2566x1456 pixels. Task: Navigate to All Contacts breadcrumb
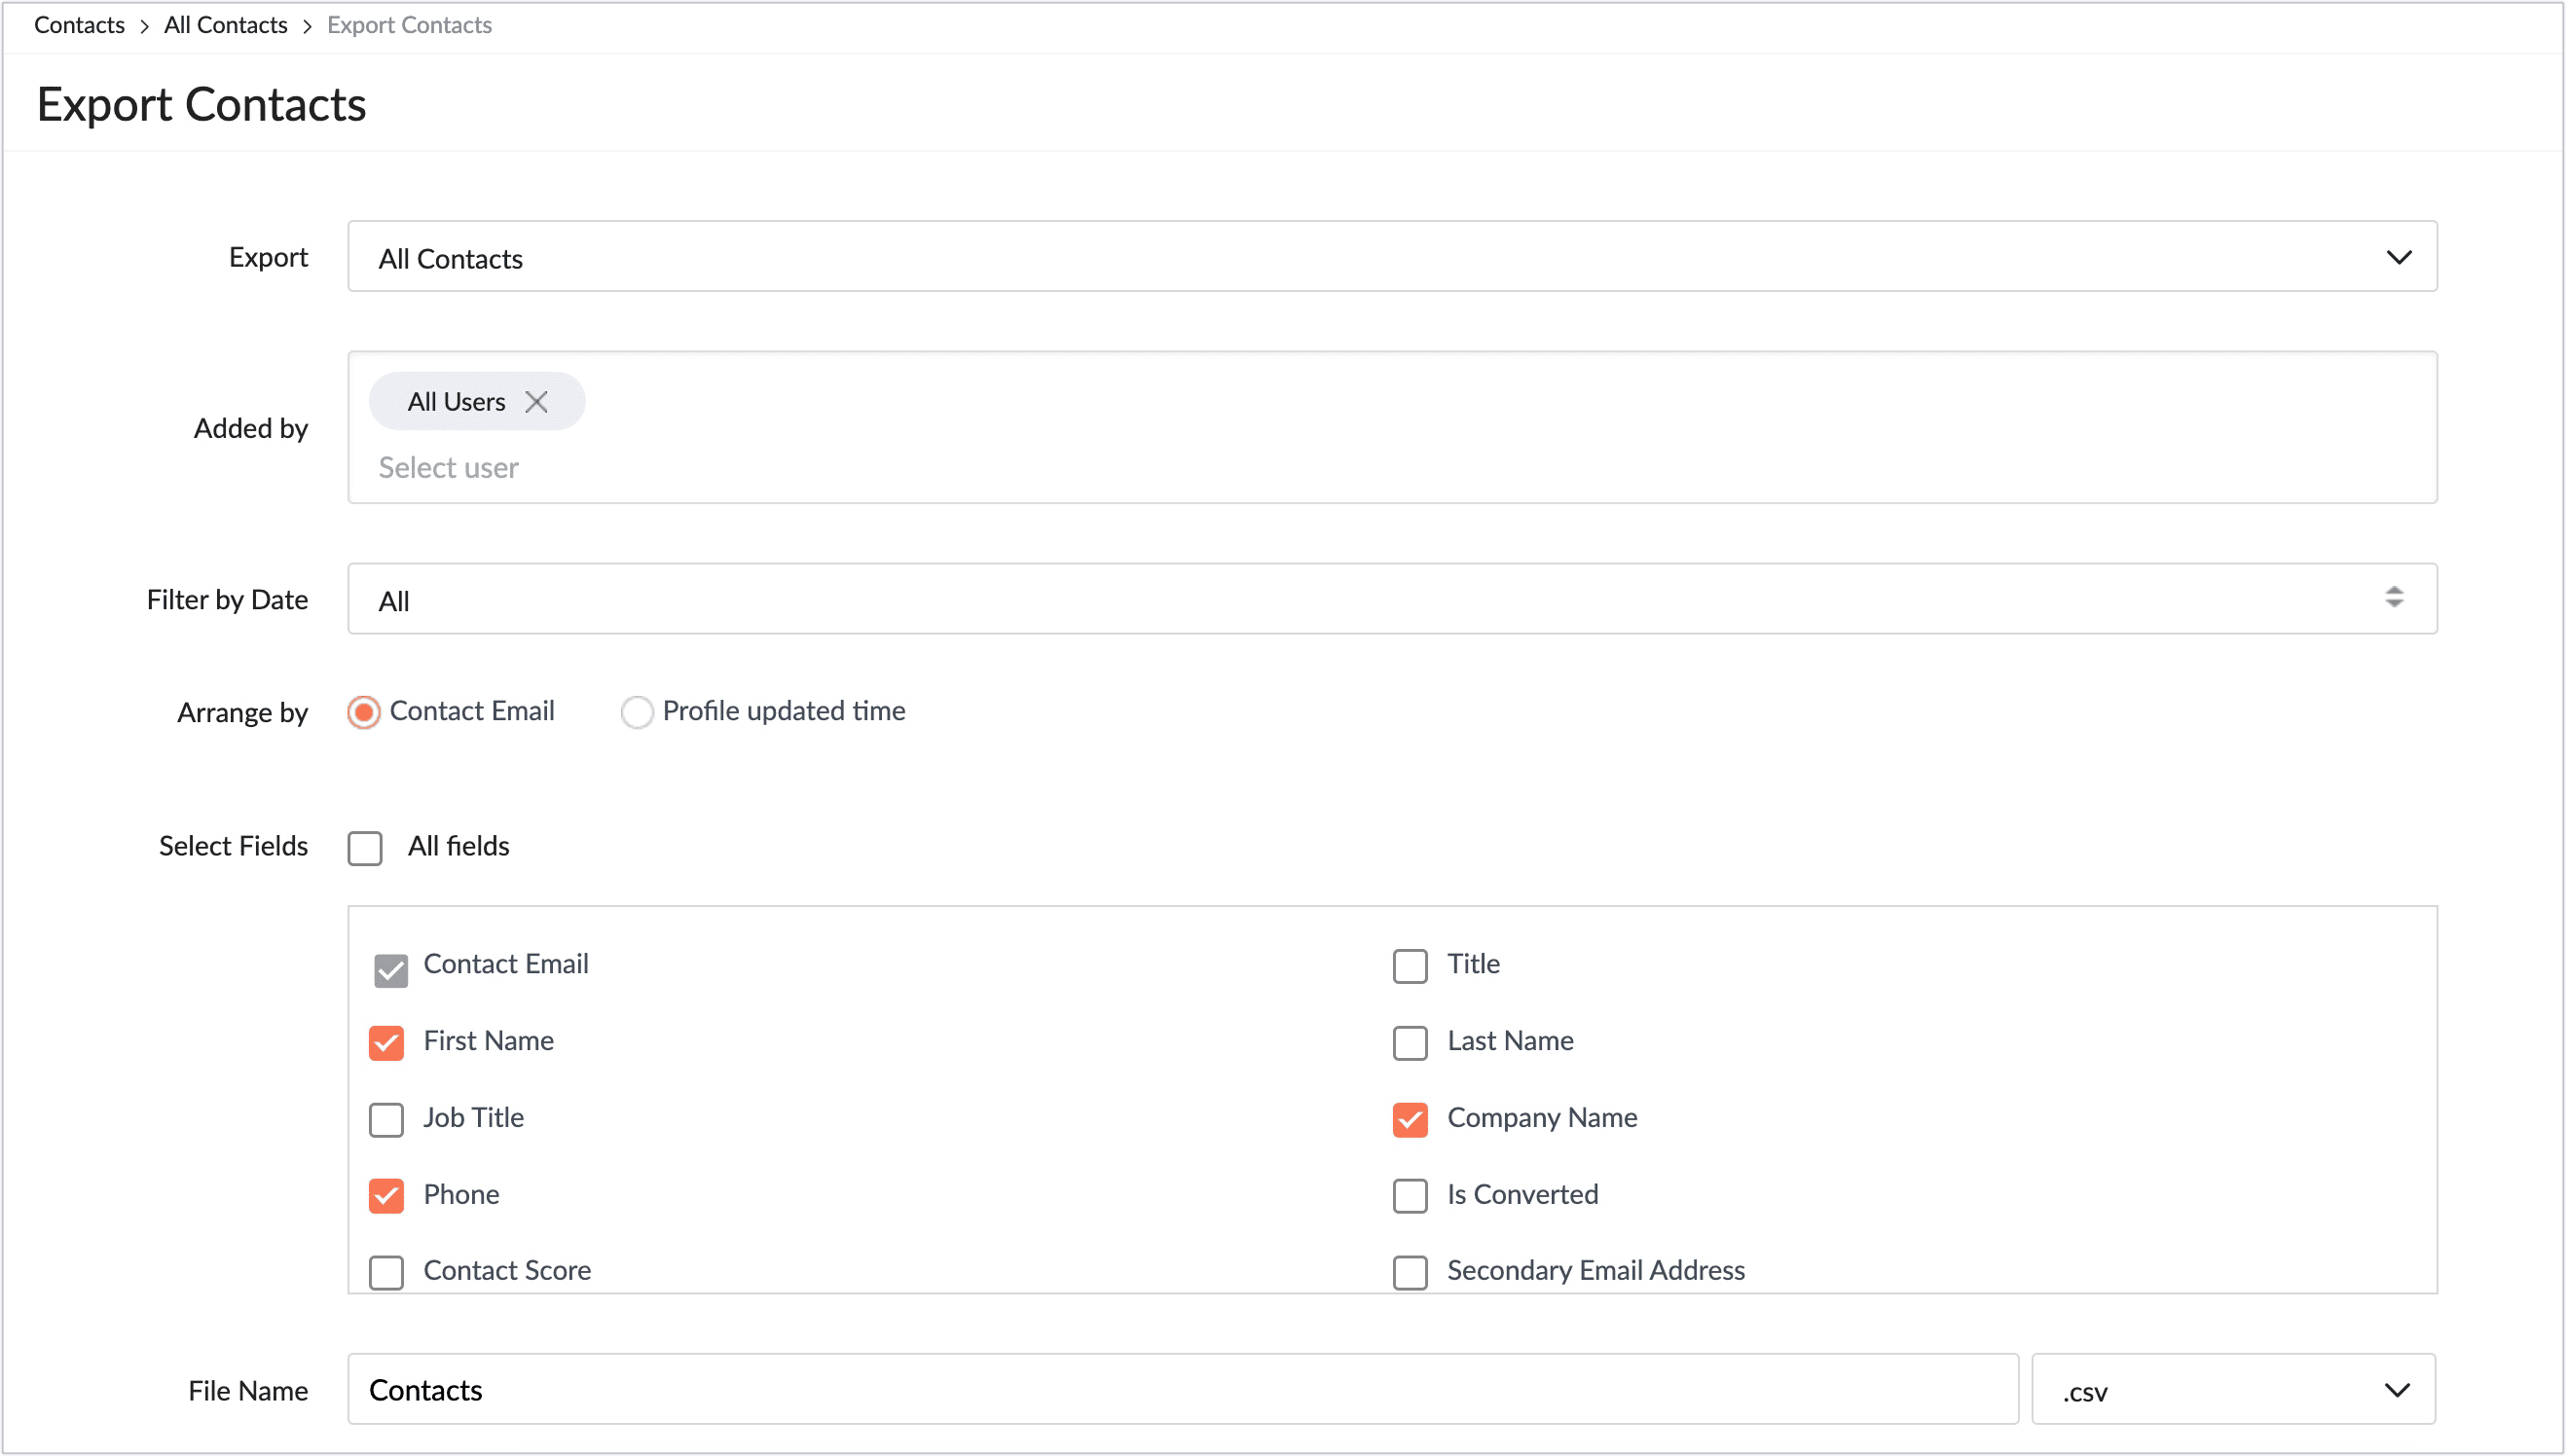(x=225, y=24)
